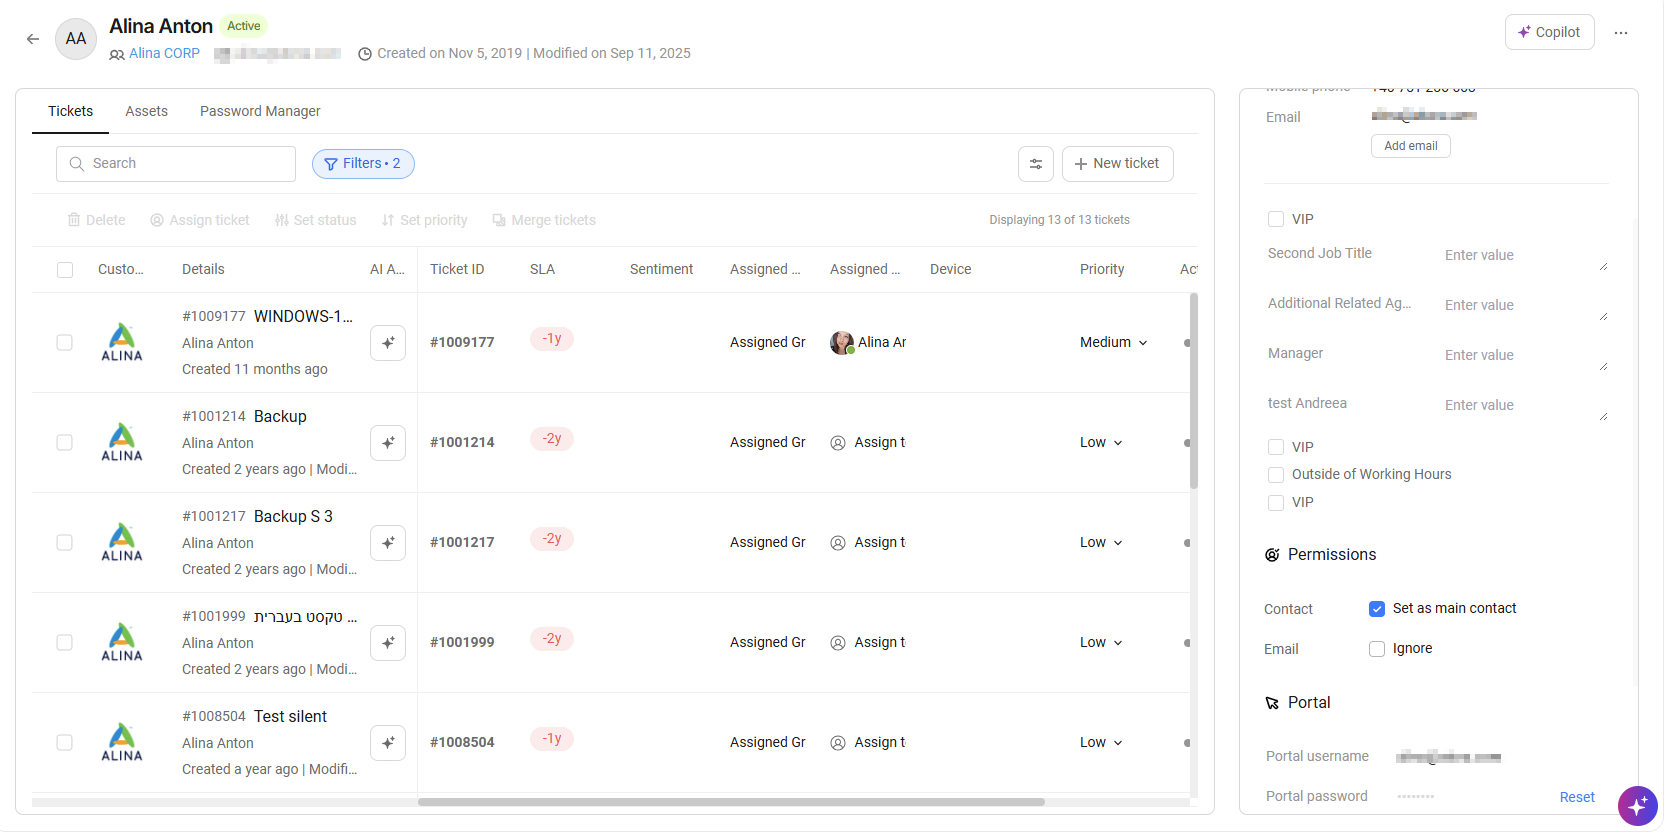Open AI assistant for ticket #1001217
1667x837 pixels.
coord(388,542)
